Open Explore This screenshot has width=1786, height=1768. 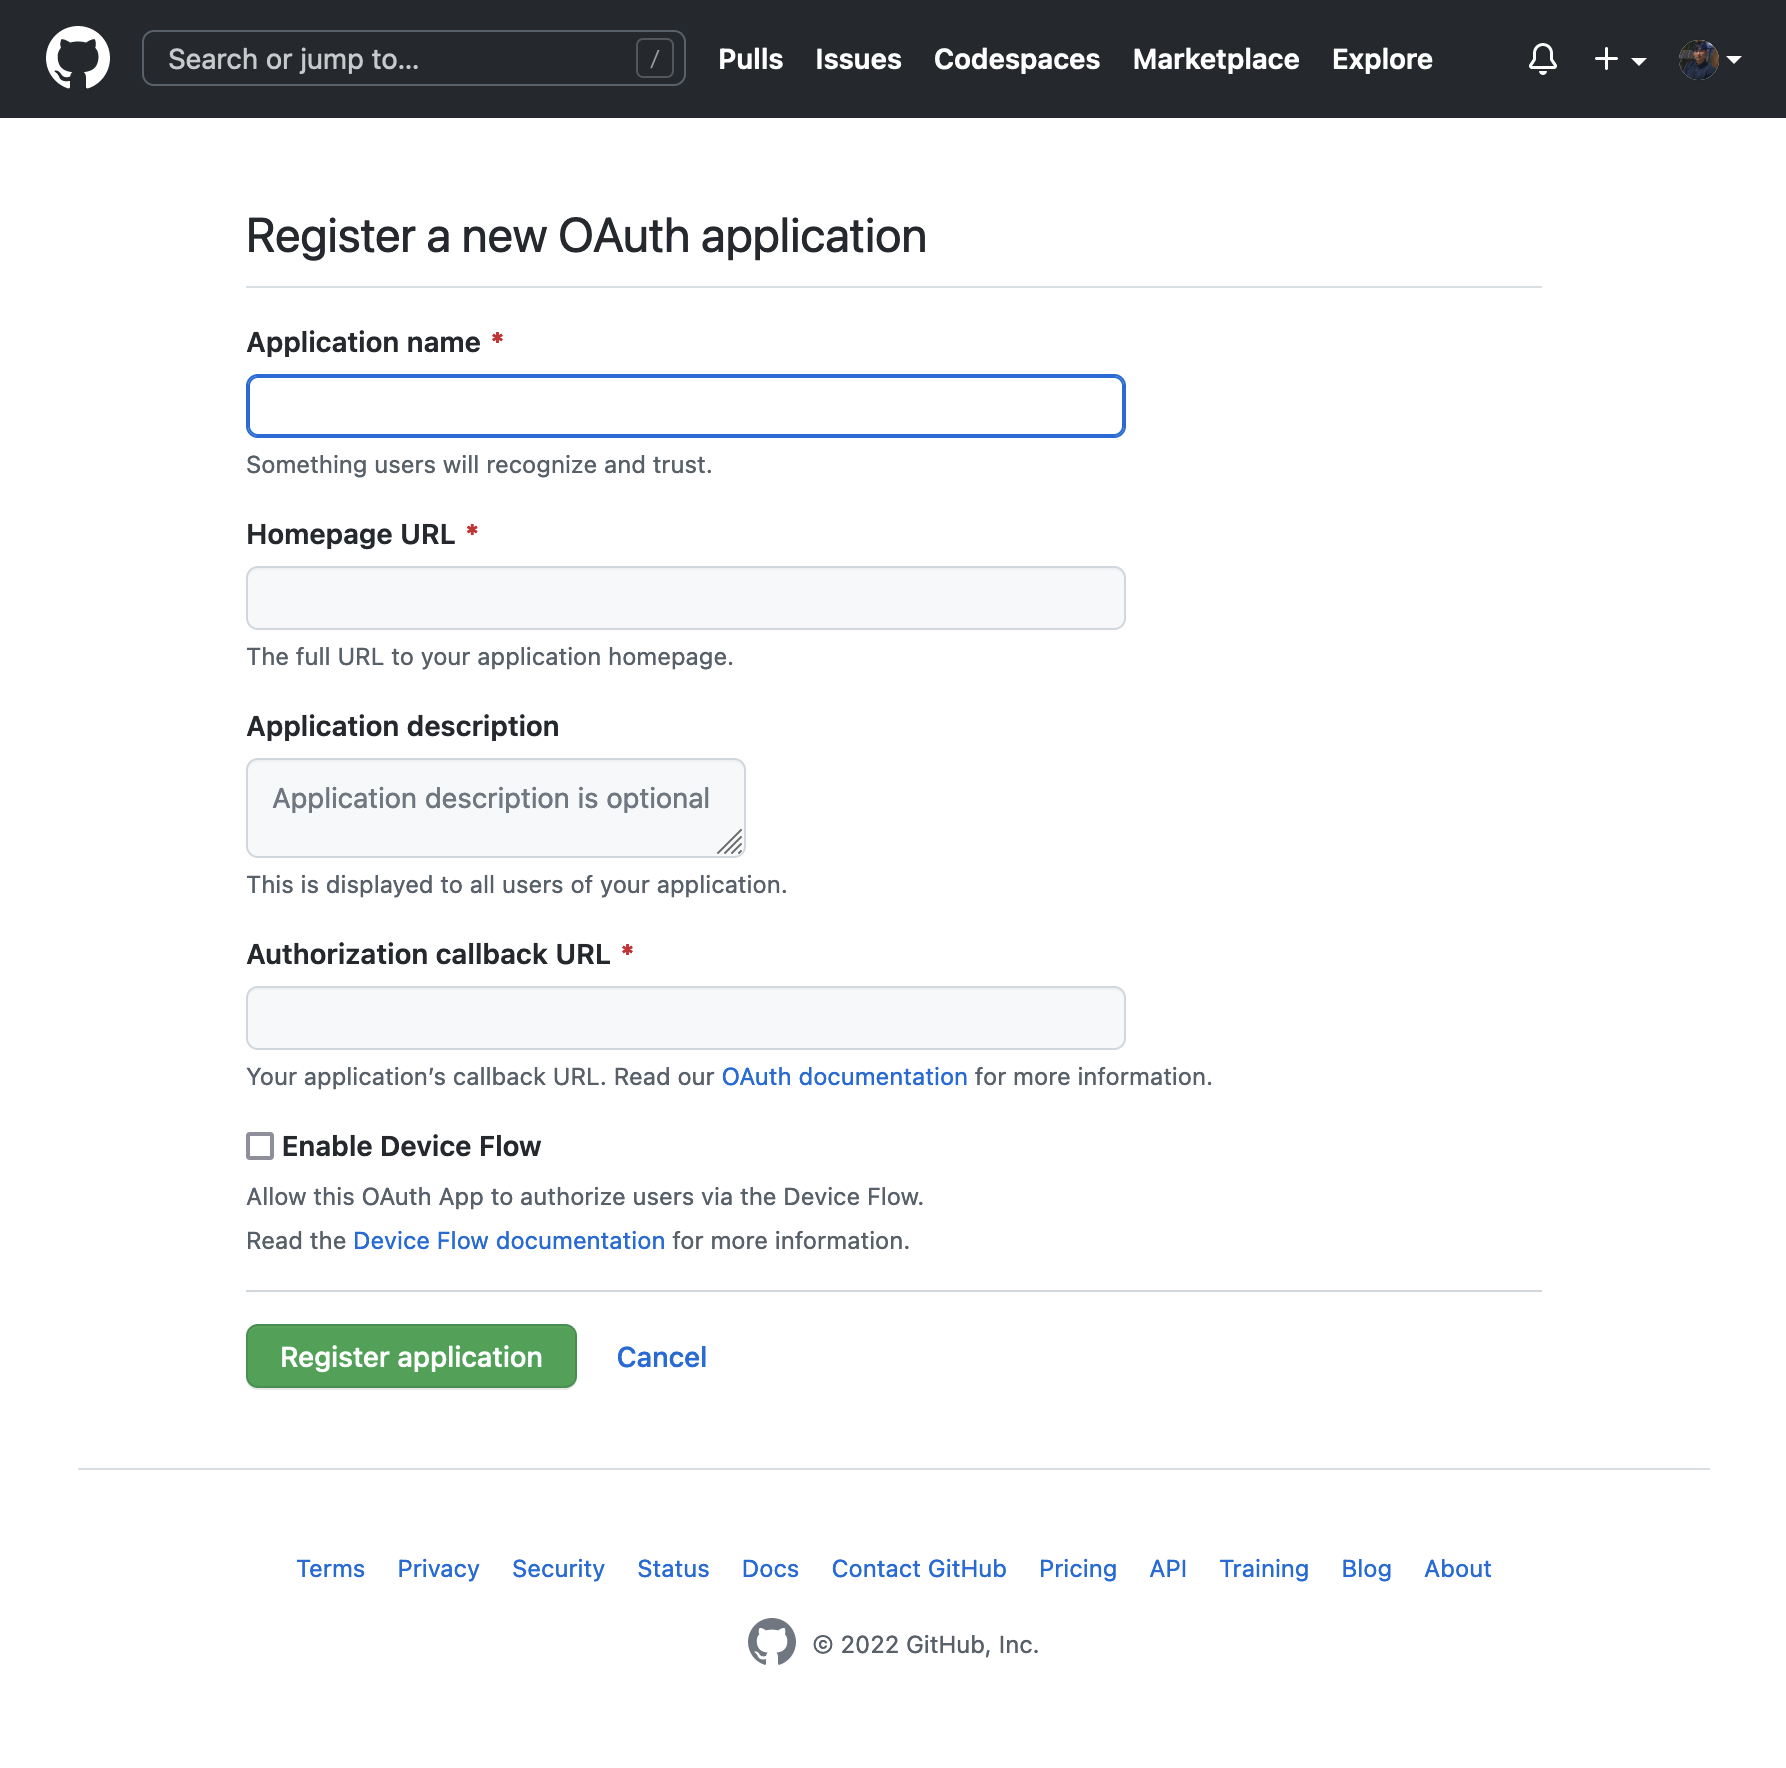coord(1382,59)
